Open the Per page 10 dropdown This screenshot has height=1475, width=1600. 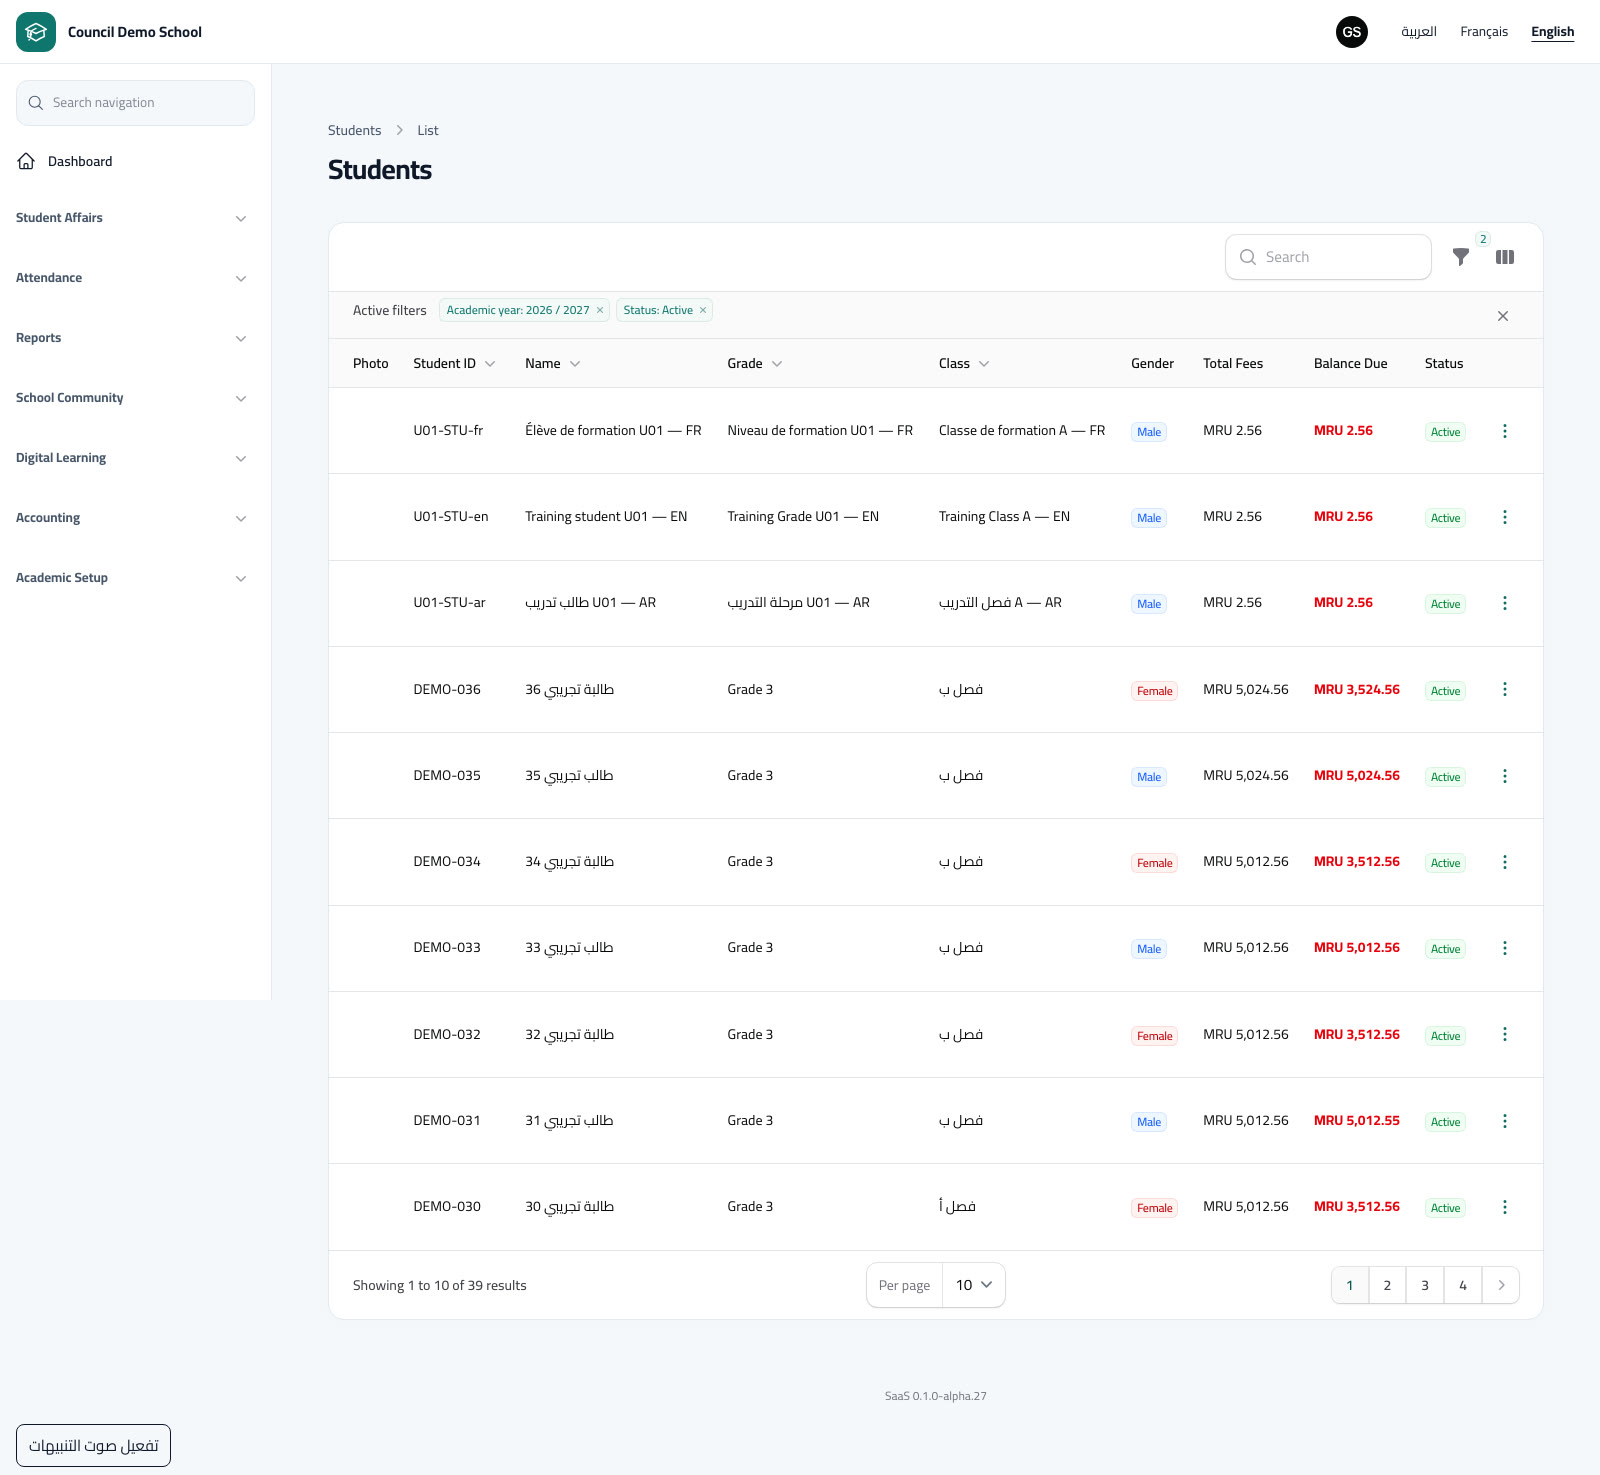(x=974, y=1285)
